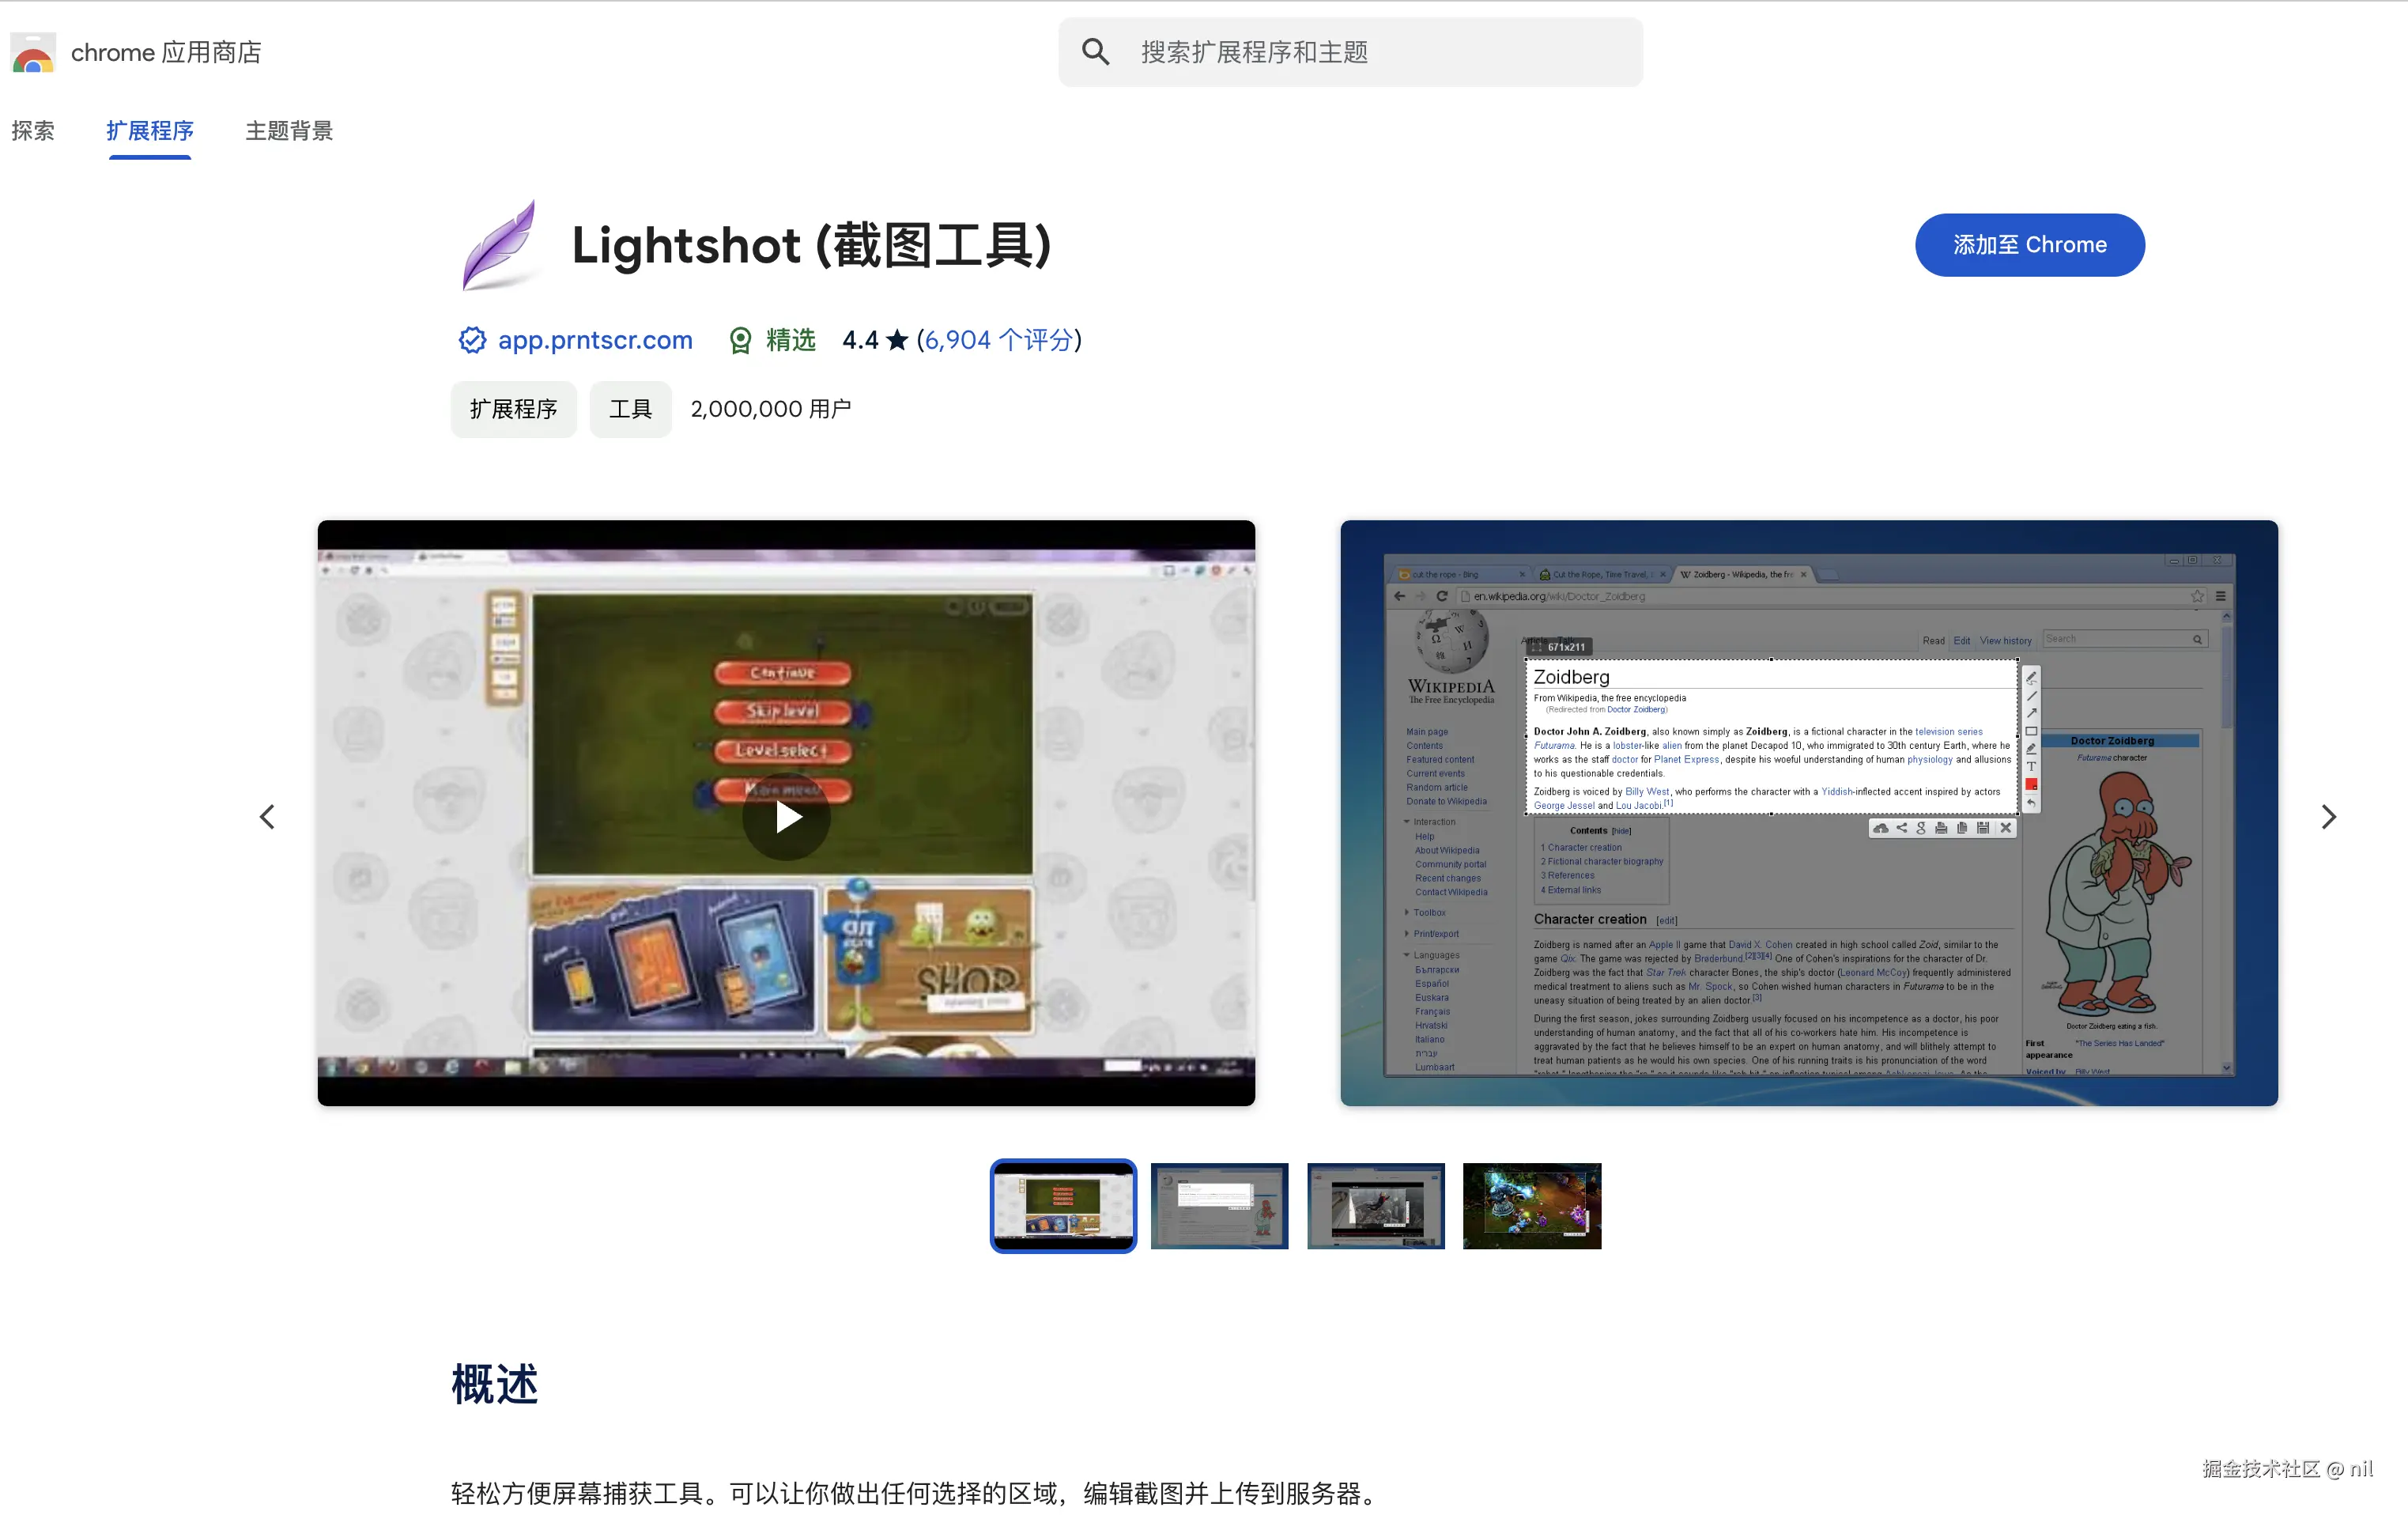Click the 工具 category chip
The width and height of the screenshot is (2408, 1515).
630,409
